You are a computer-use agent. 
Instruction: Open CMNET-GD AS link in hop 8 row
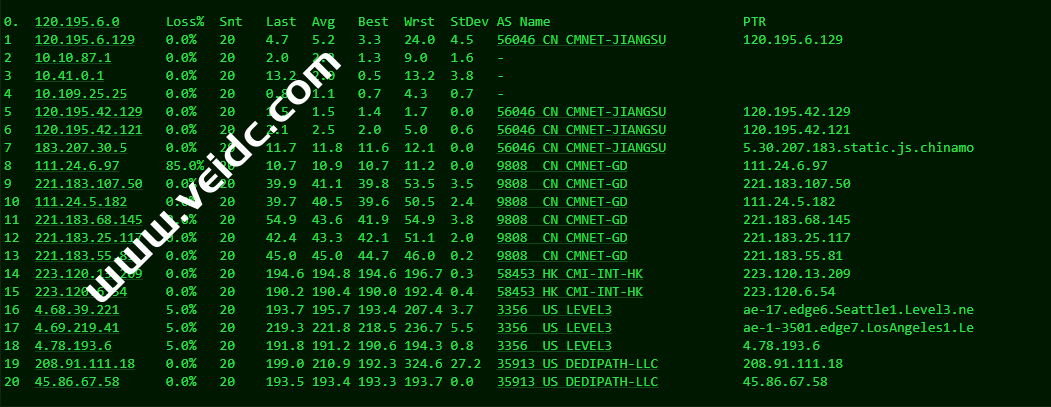click(562, 166)
